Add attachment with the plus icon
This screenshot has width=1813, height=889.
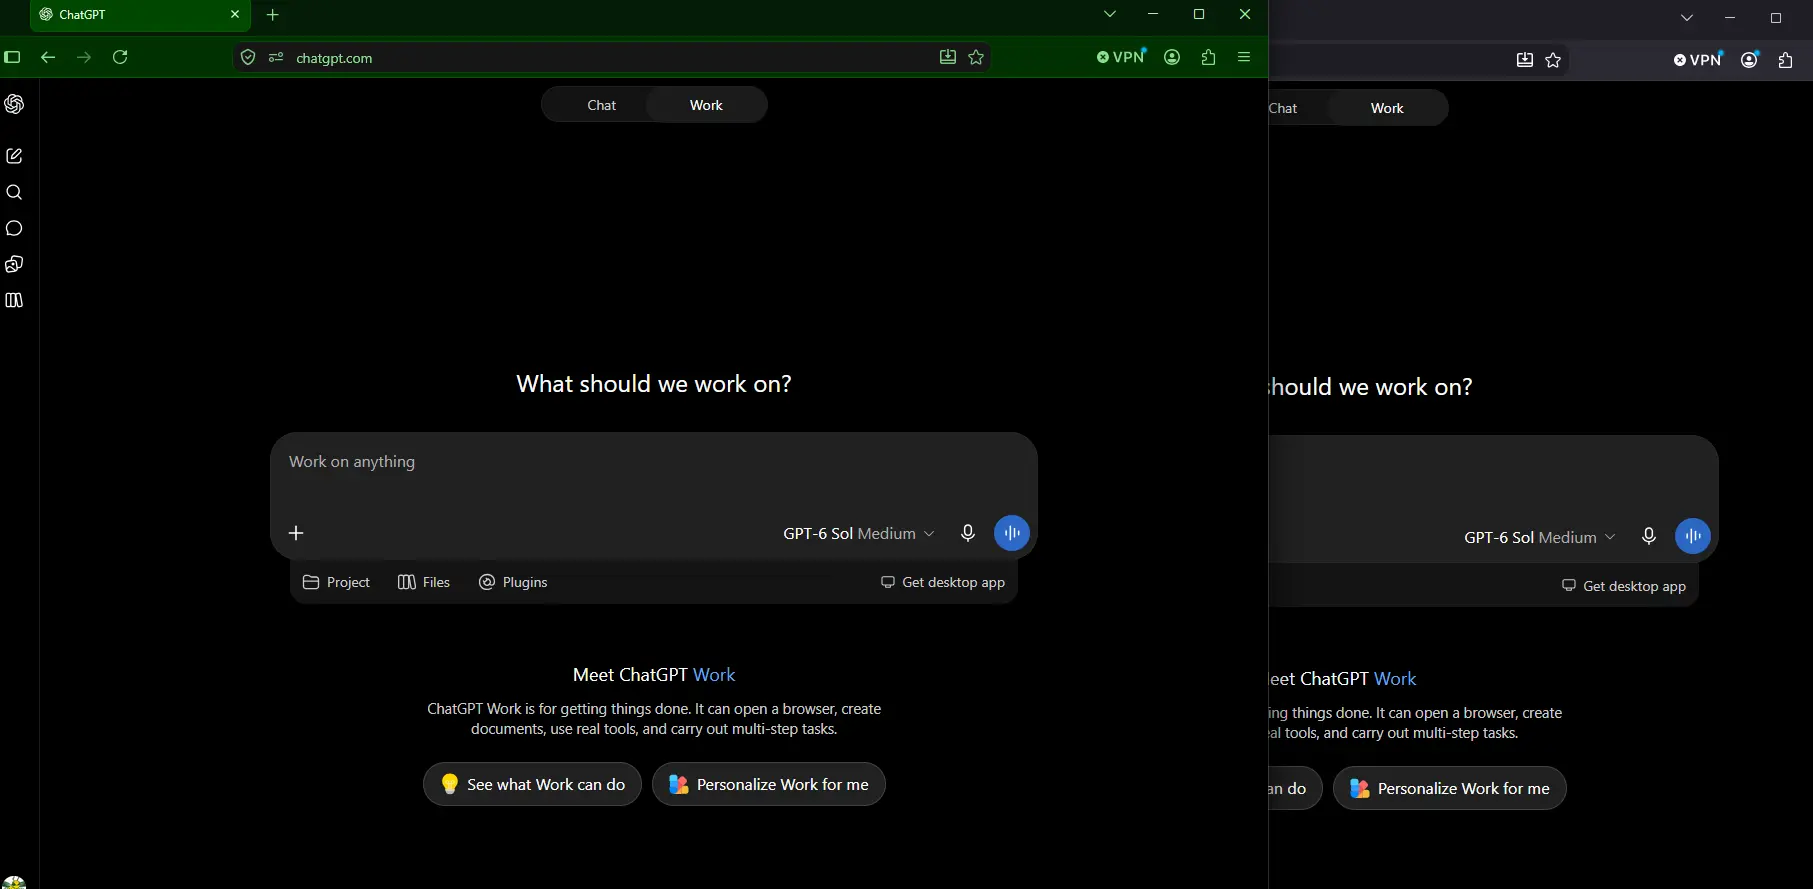(x=296, y=533)
